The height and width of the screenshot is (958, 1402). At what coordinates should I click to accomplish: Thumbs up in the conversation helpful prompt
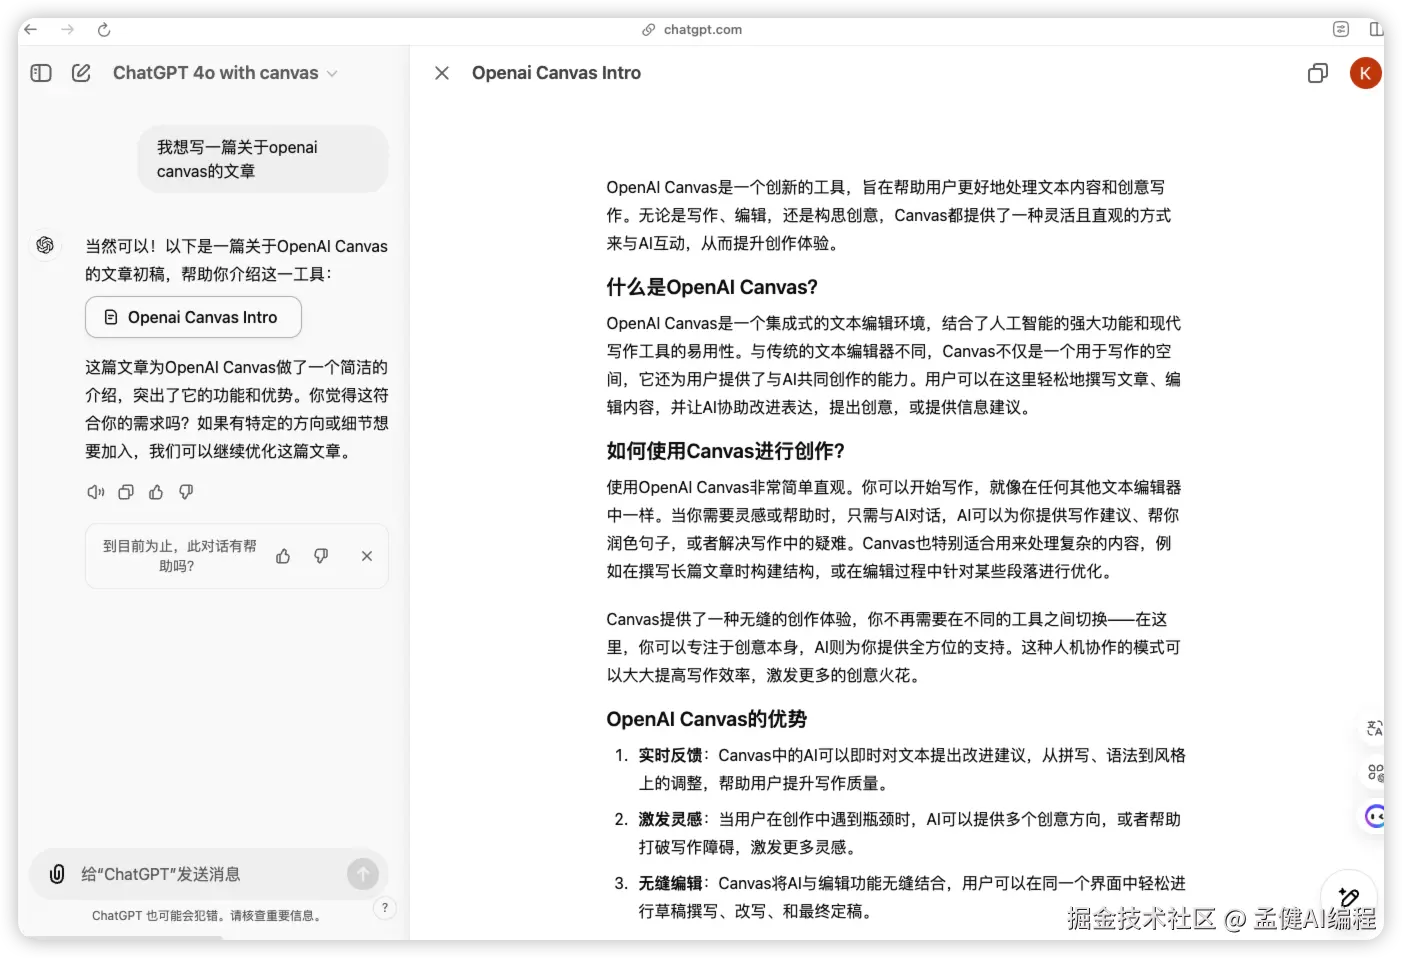point(283,556)
